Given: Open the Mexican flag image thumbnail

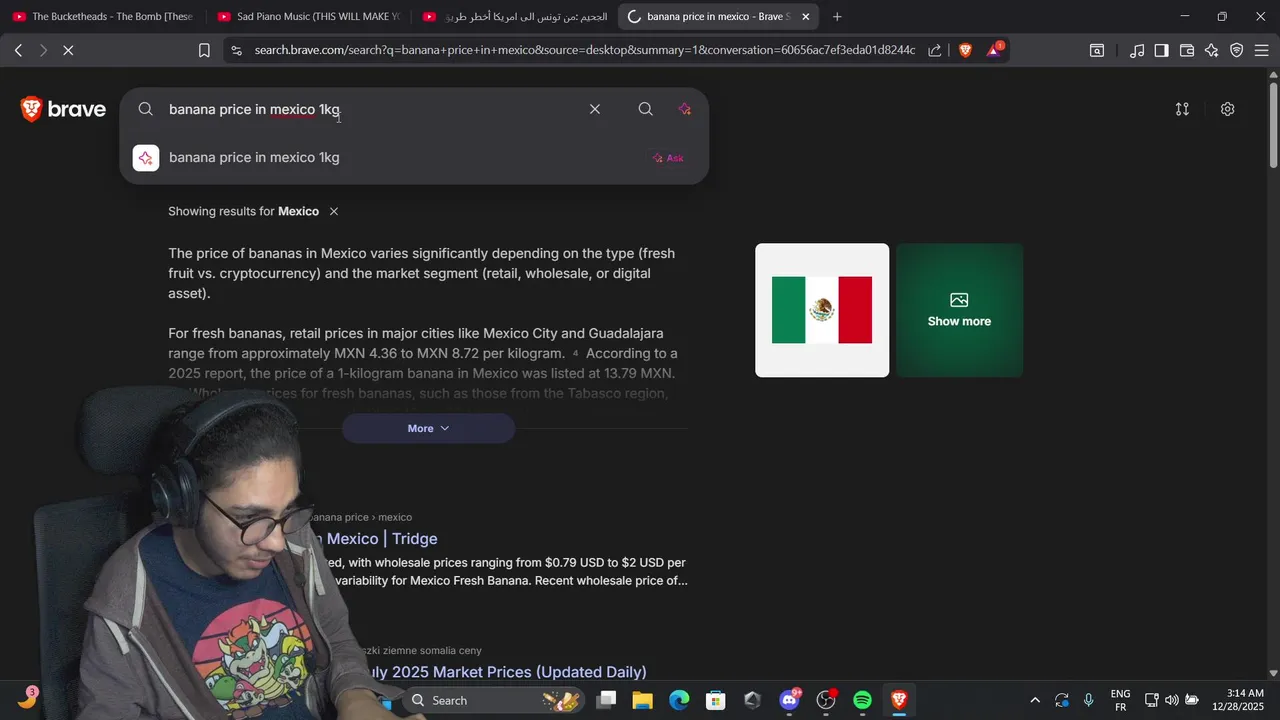Looking at the screenshot, I should click(x=822, y=310).
